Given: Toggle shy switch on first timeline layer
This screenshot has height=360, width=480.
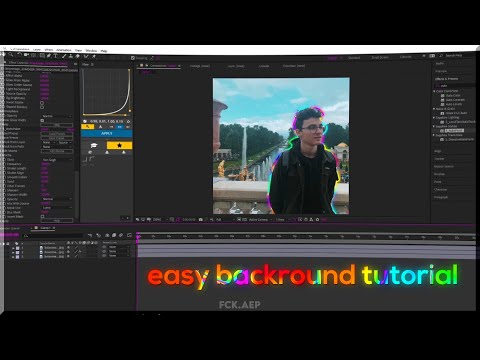Looking at the screenshot, I should click(68, 248).
